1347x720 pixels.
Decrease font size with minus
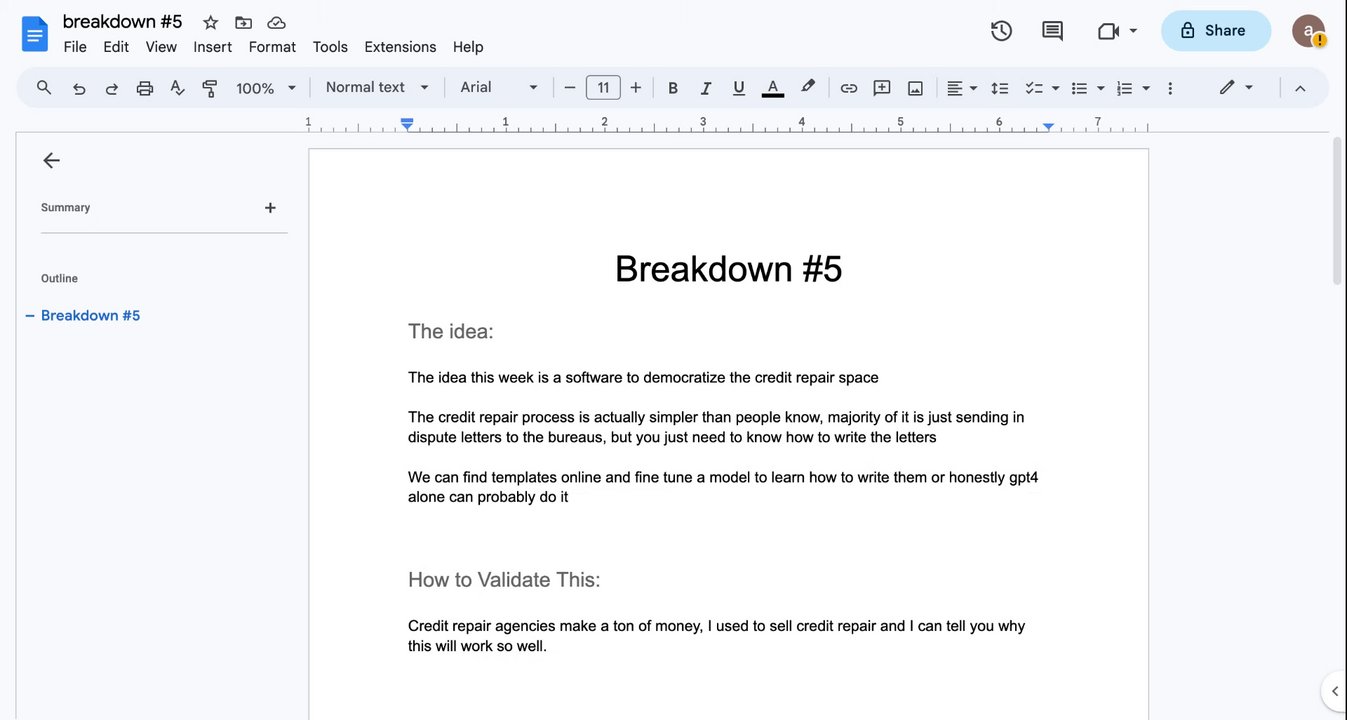pyautogui.click(x=570, y=88)
